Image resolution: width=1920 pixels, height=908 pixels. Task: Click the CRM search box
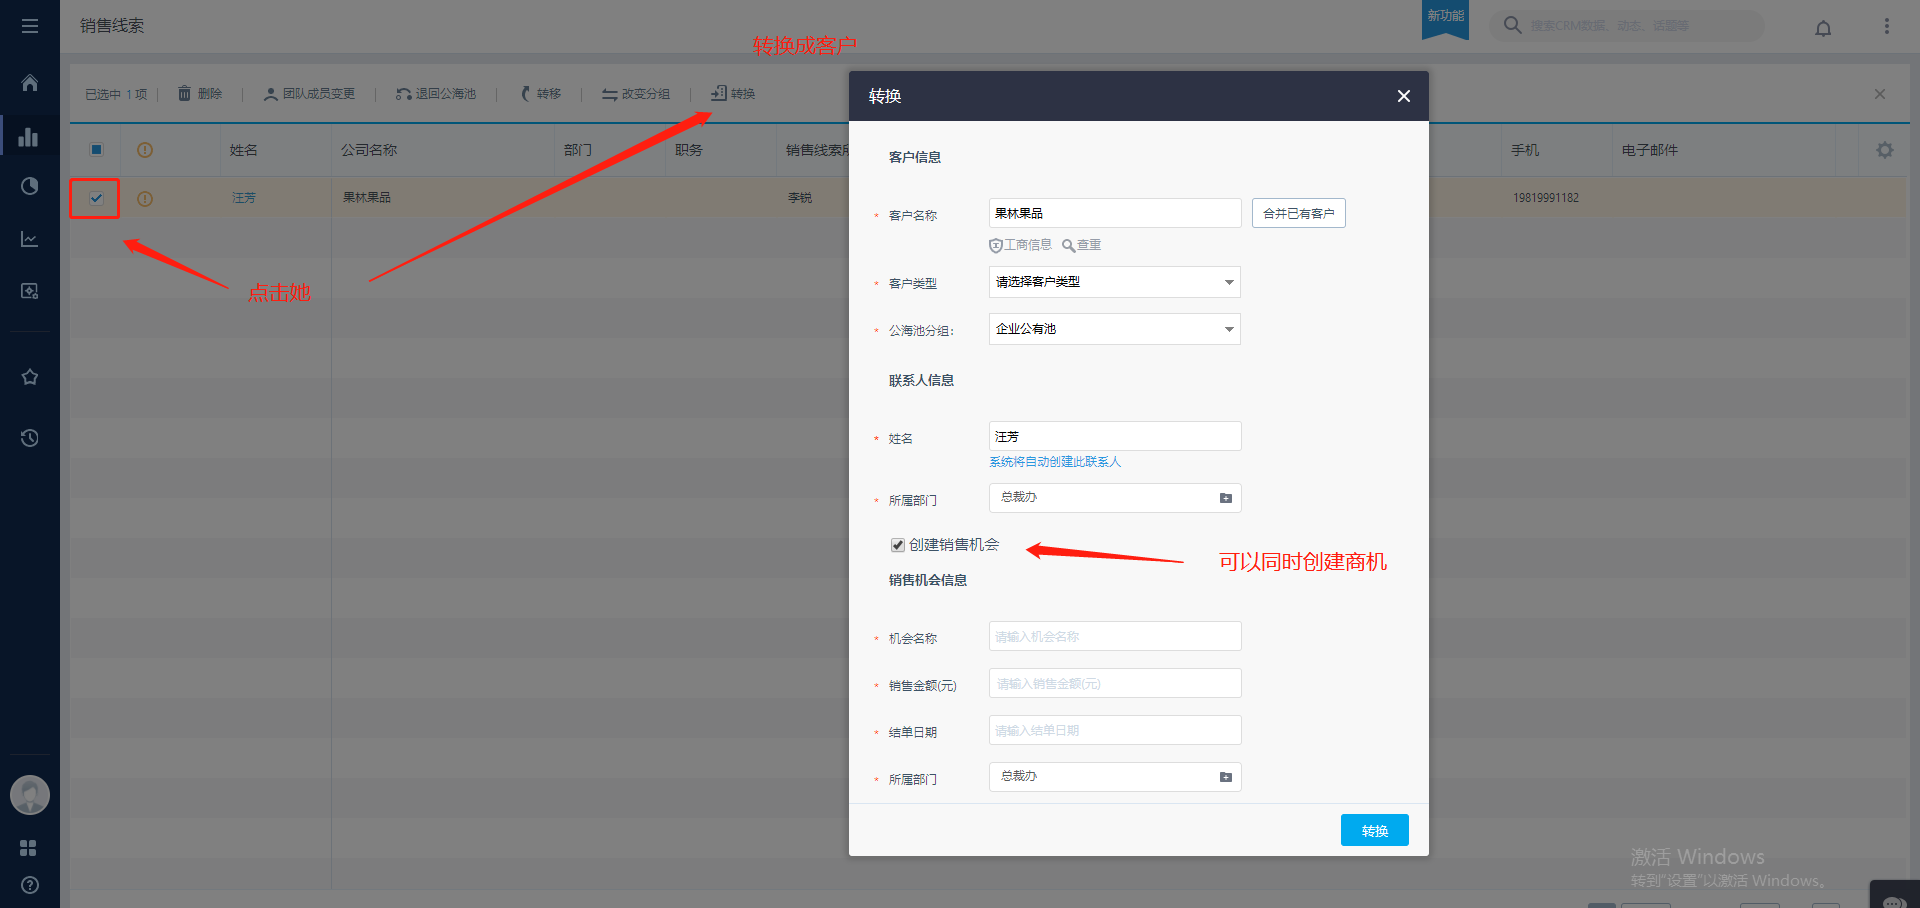coord(1628,26)
